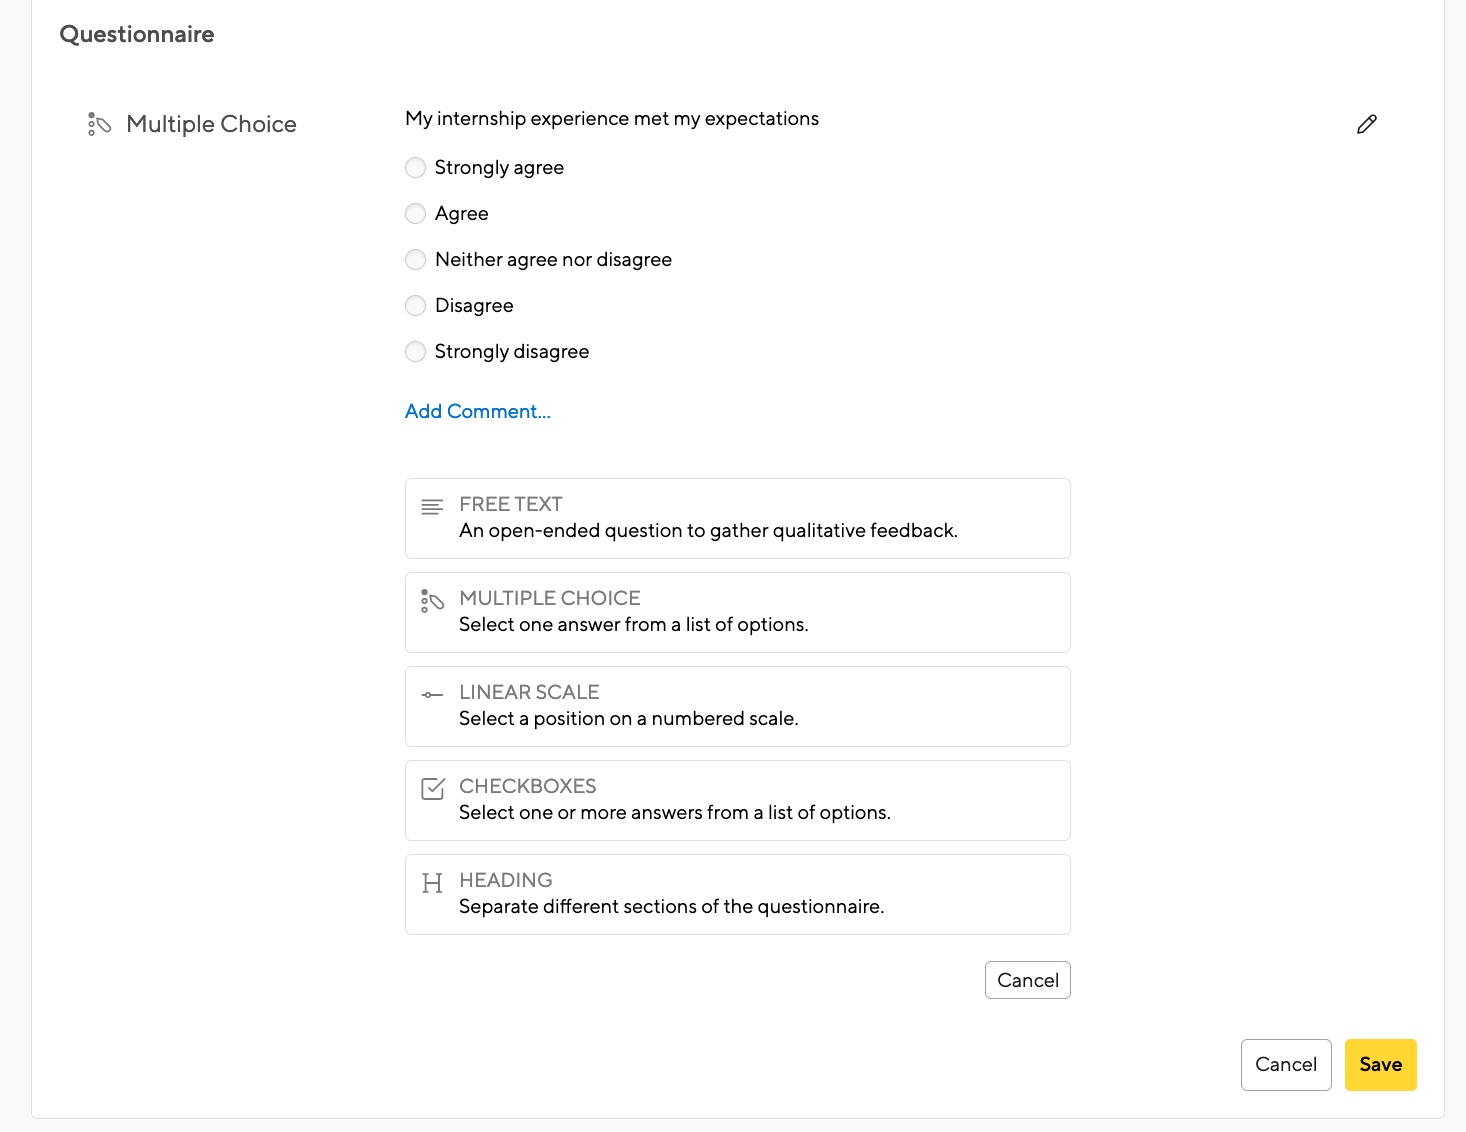The width and height of the screenshot is (1466, 1132).
Task: Select the Linear Scale question type
Action: coord(737,706)
